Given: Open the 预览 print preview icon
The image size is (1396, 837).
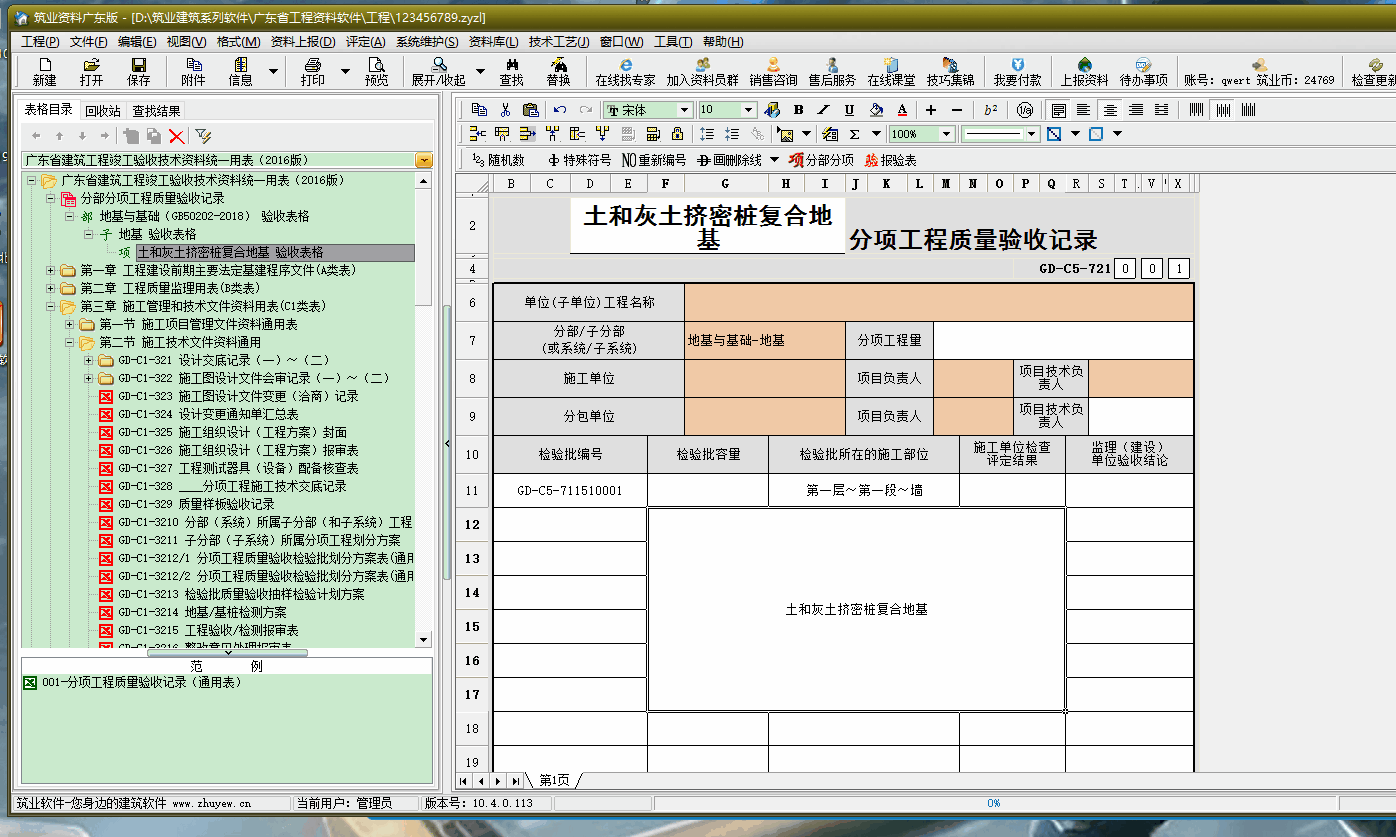Looking at the screenshot, I should (376, 71).
